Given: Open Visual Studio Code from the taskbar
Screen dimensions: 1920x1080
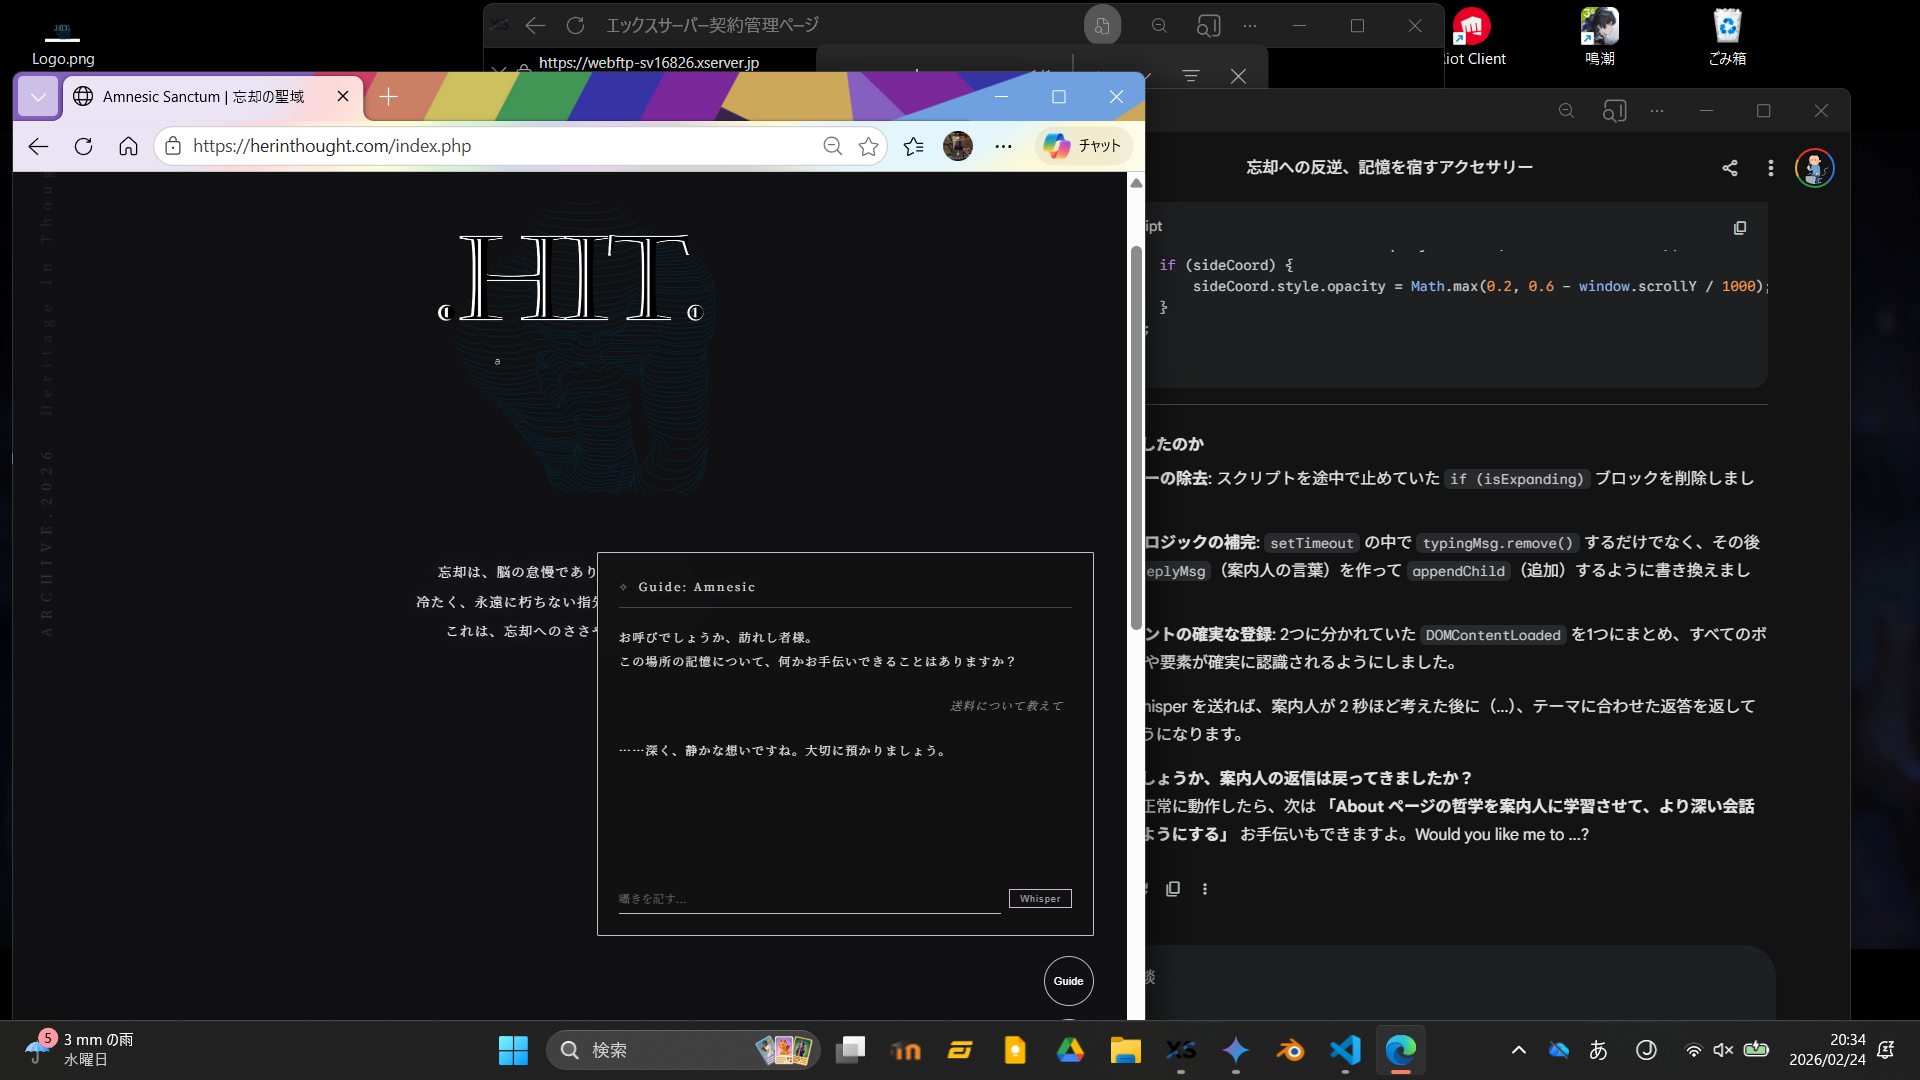Looking at the screenshot, I should 1345,1050.
